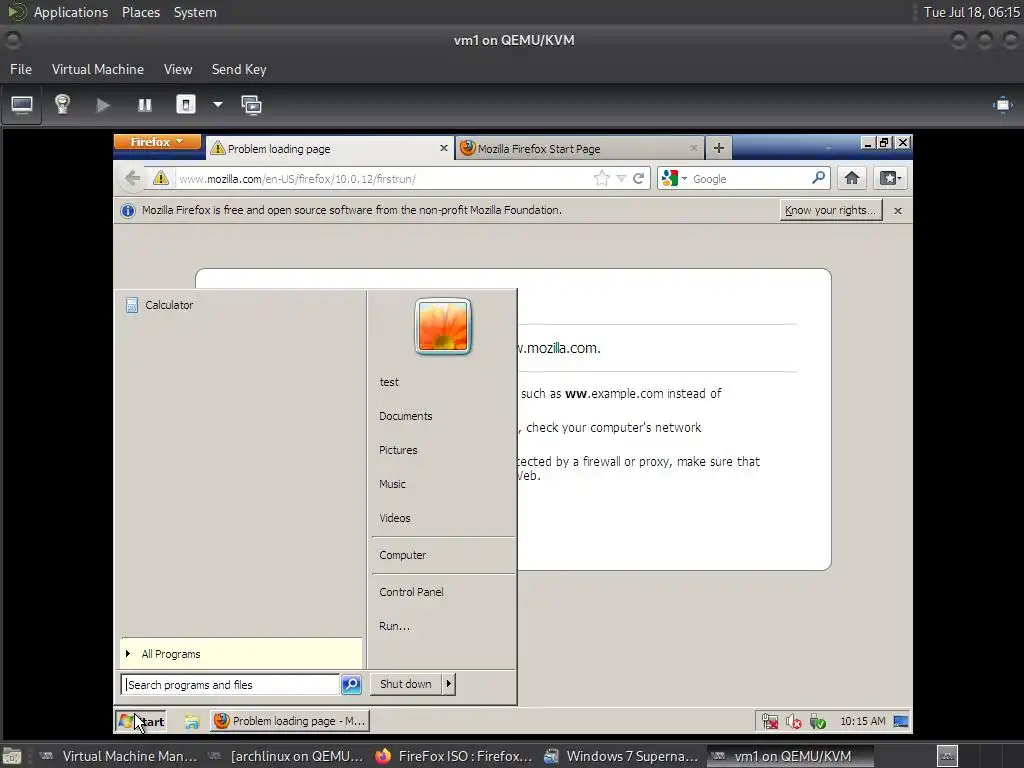Reload the page in Firefox

click(639, 178)
